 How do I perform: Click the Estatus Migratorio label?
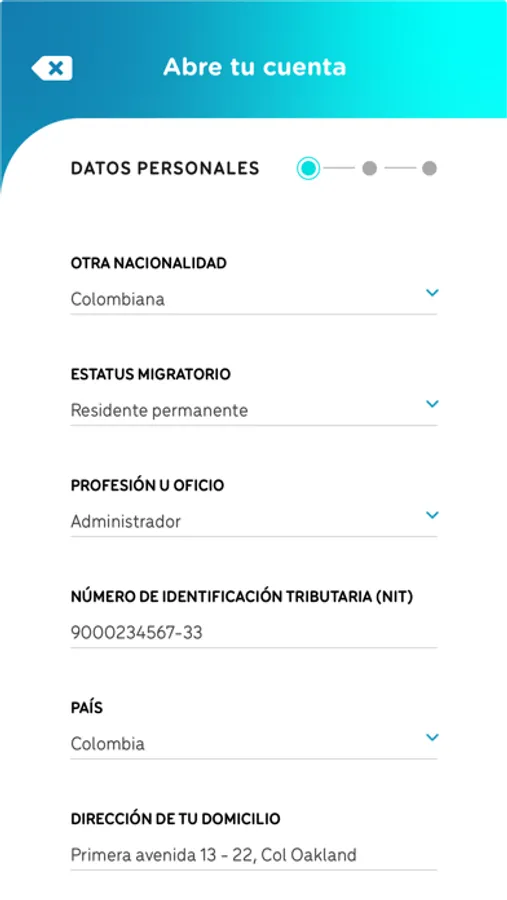tap(151, 374)
